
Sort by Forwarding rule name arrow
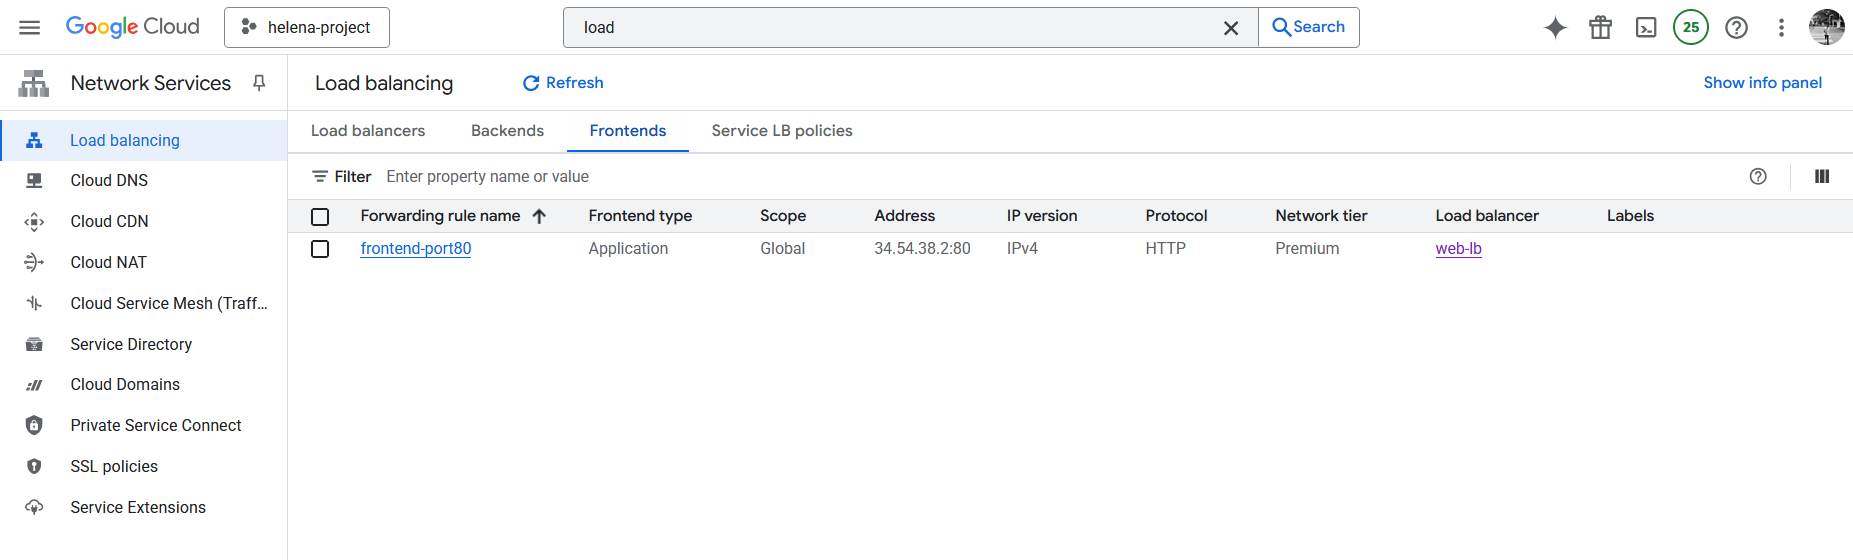pyautogui.click(x=539, y=216)
